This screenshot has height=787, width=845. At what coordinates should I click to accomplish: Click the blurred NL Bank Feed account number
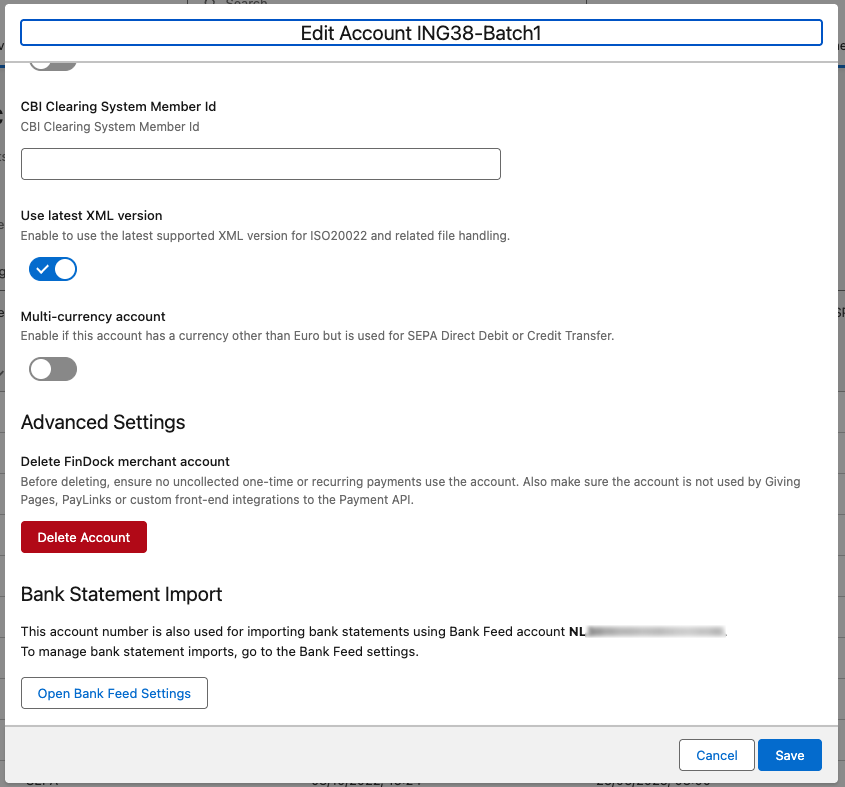pos(661,632)
